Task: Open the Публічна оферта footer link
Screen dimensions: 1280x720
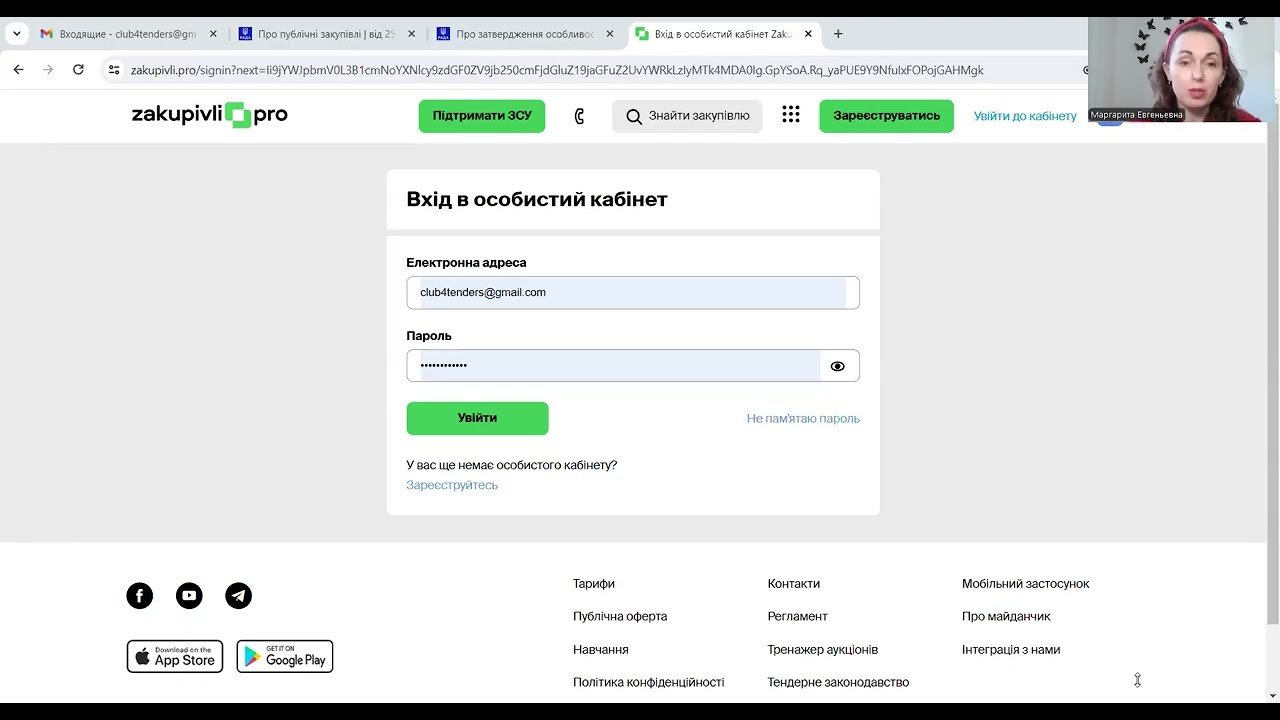Action: (x=620, y=617)
